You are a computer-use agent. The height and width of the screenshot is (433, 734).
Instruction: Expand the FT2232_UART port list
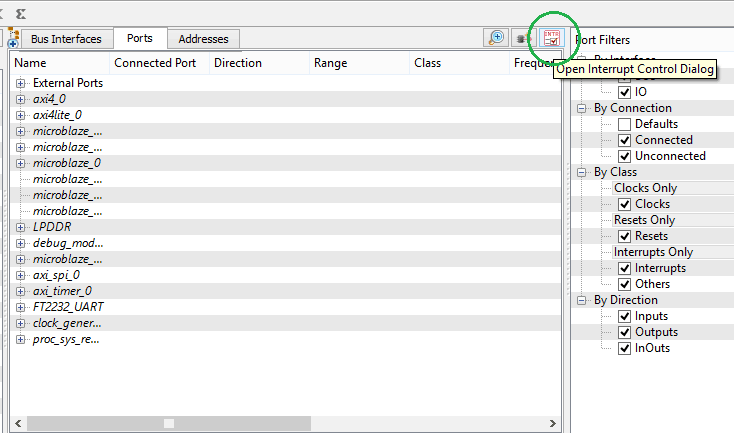pos(20,307)
